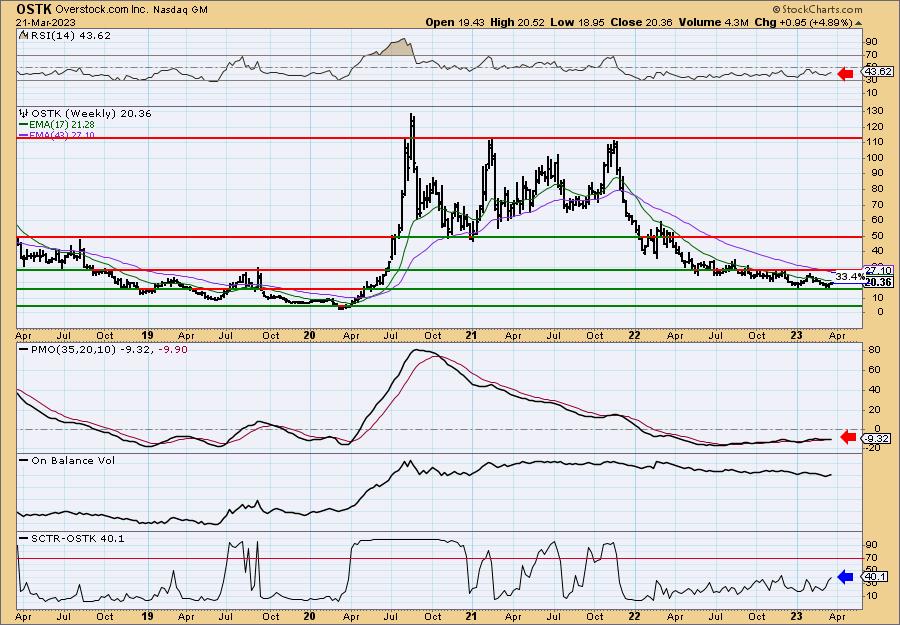Image resolution: width=900 pixels, height=625 pixels.
Task: Click the On Balance Vol legend label
Action: coord(72,460)
